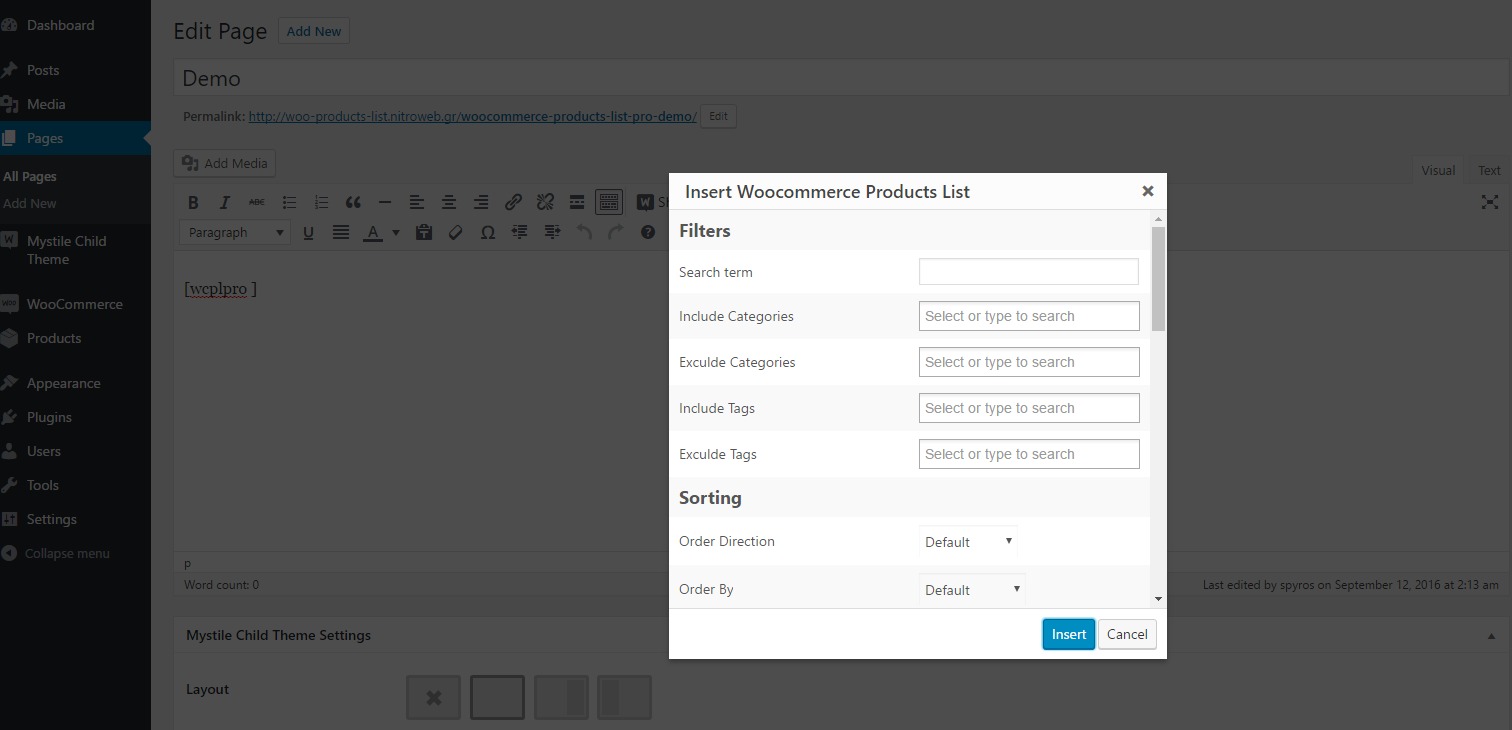Image resolution: width=1512 pixels, height=730 pixels.
Task: Open the Order By dropdown
Action: [x=972, y=589]
